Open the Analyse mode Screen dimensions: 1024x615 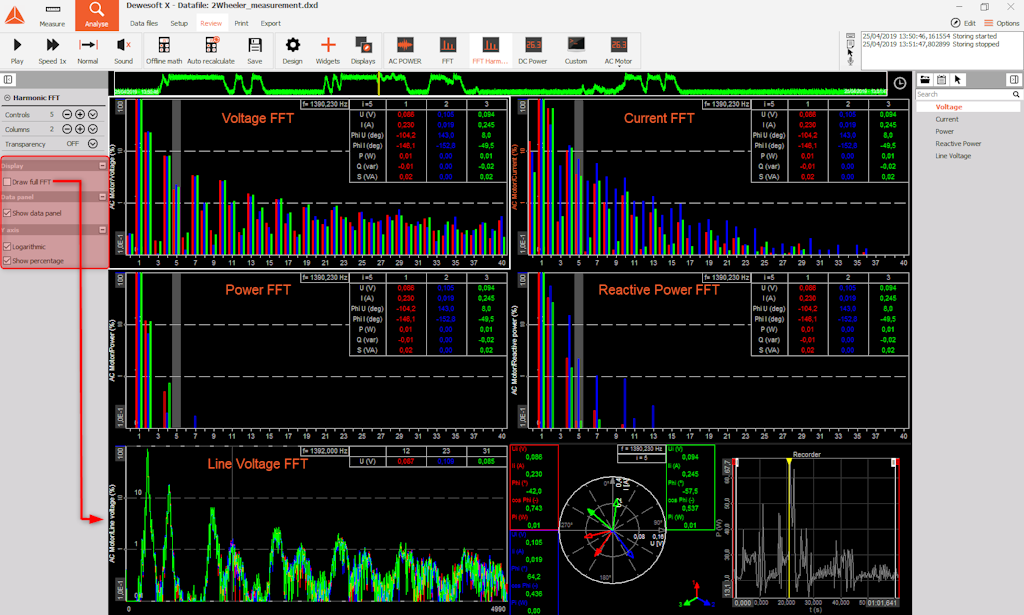coord(97,15)
